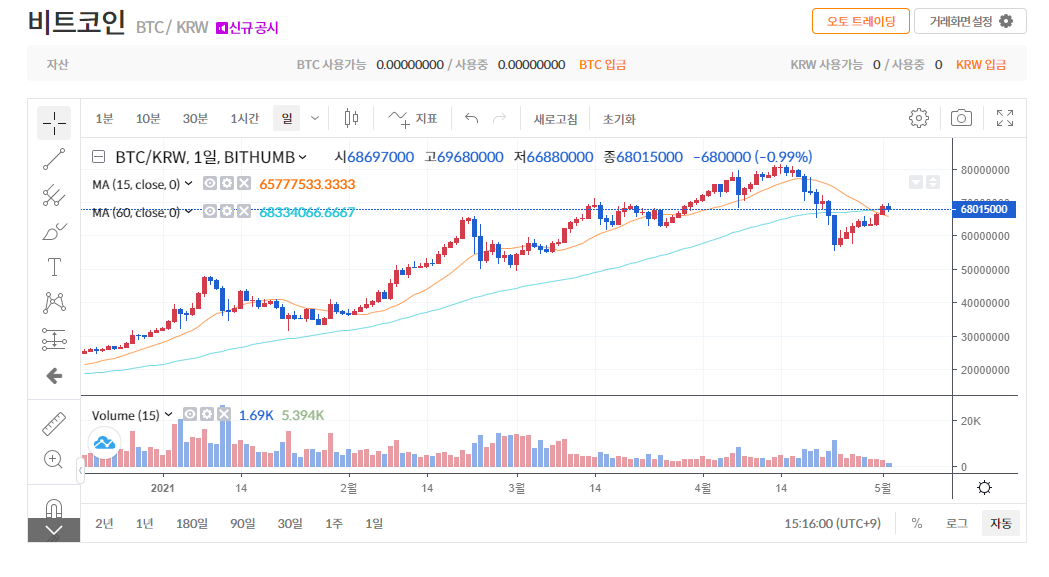
Task: Toggle 자동 auto scale
Action: 1001,523
